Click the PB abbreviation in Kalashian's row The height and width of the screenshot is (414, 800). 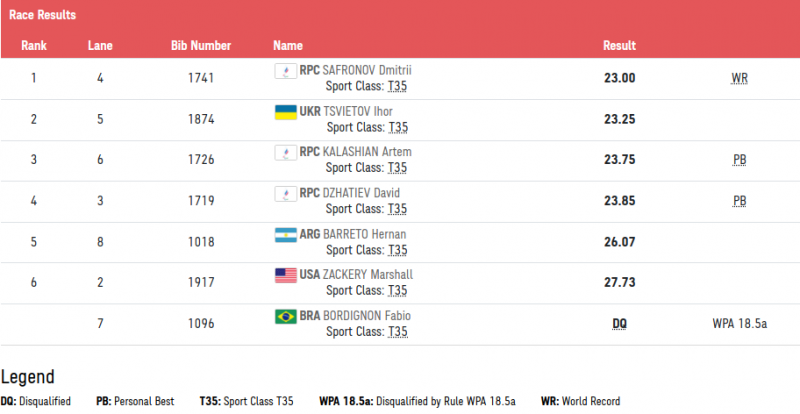[739, 160]
